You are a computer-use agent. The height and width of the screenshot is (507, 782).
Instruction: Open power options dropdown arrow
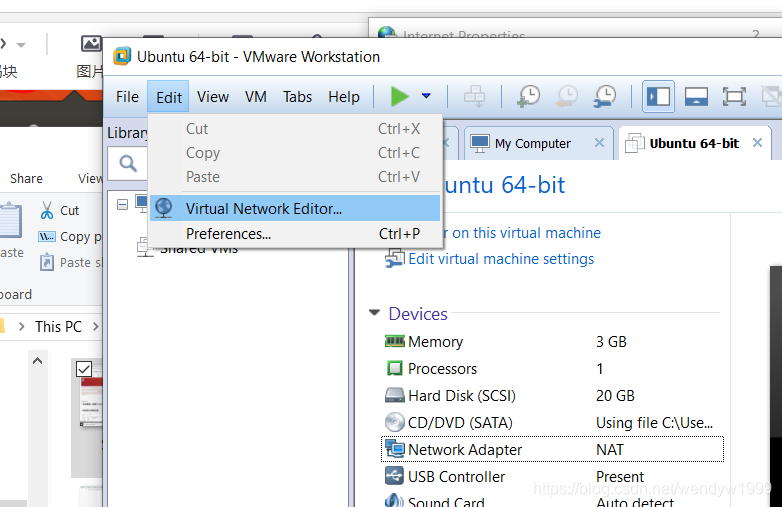(426, 96)
